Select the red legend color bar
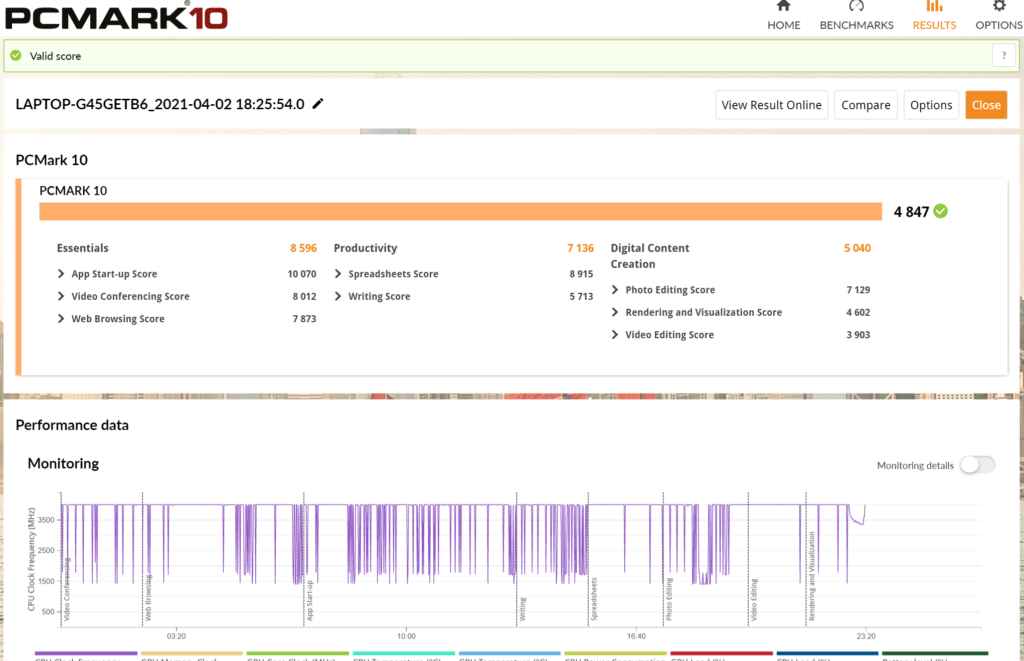Screen dimensions: 1024x661 (722, 653)
